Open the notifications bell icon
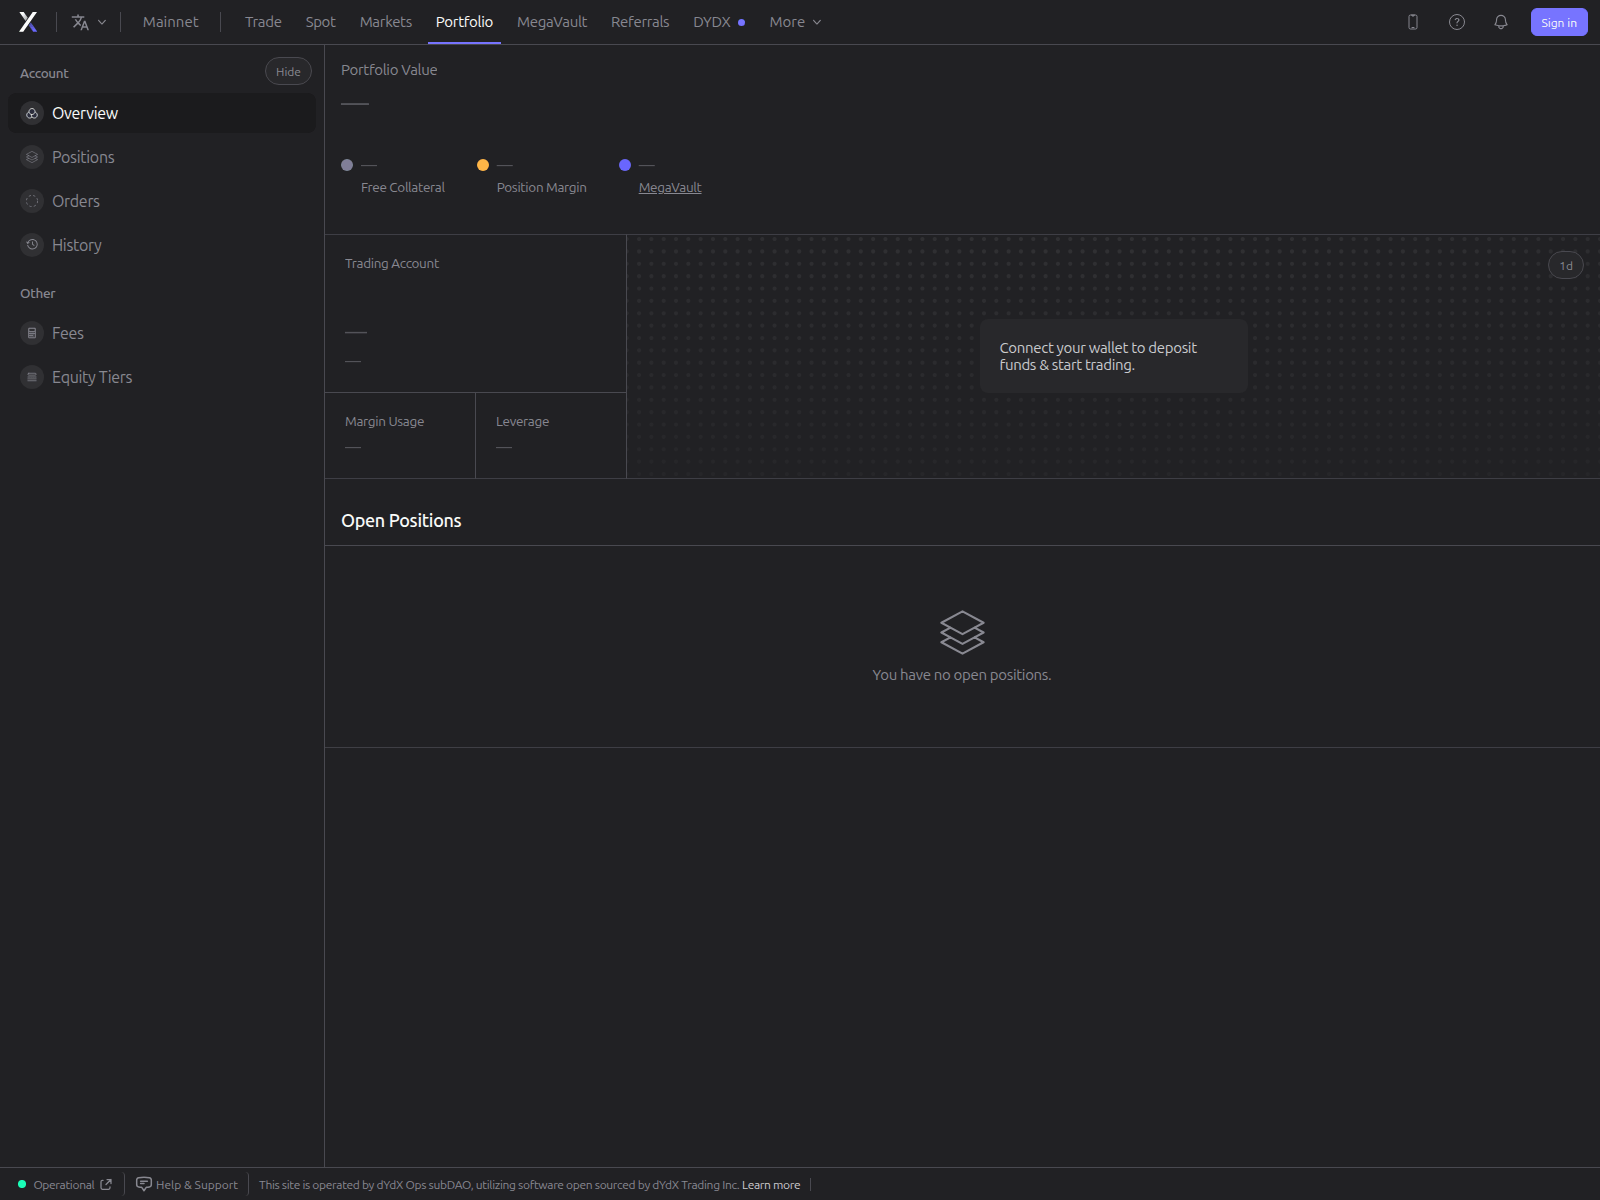 tap(1501, 22)
